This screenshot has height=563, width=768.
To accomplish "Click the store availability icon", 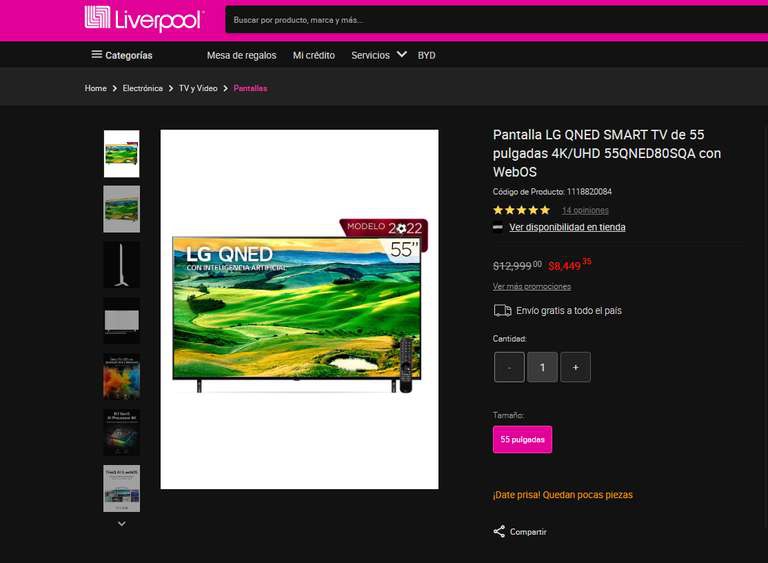I will (498, 227).
